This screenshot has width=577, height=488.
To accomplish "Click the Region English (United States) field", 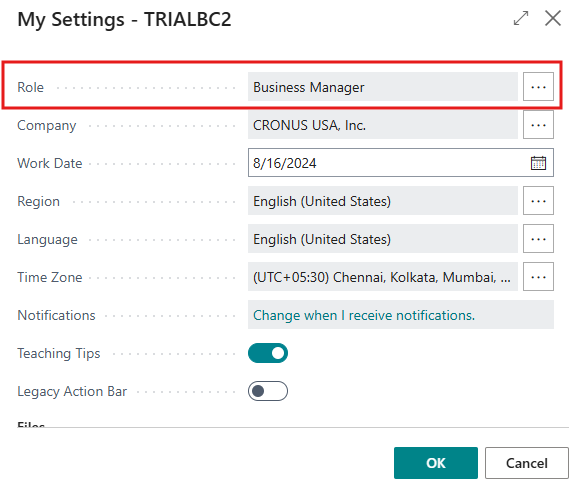I will tap(383, 201).
